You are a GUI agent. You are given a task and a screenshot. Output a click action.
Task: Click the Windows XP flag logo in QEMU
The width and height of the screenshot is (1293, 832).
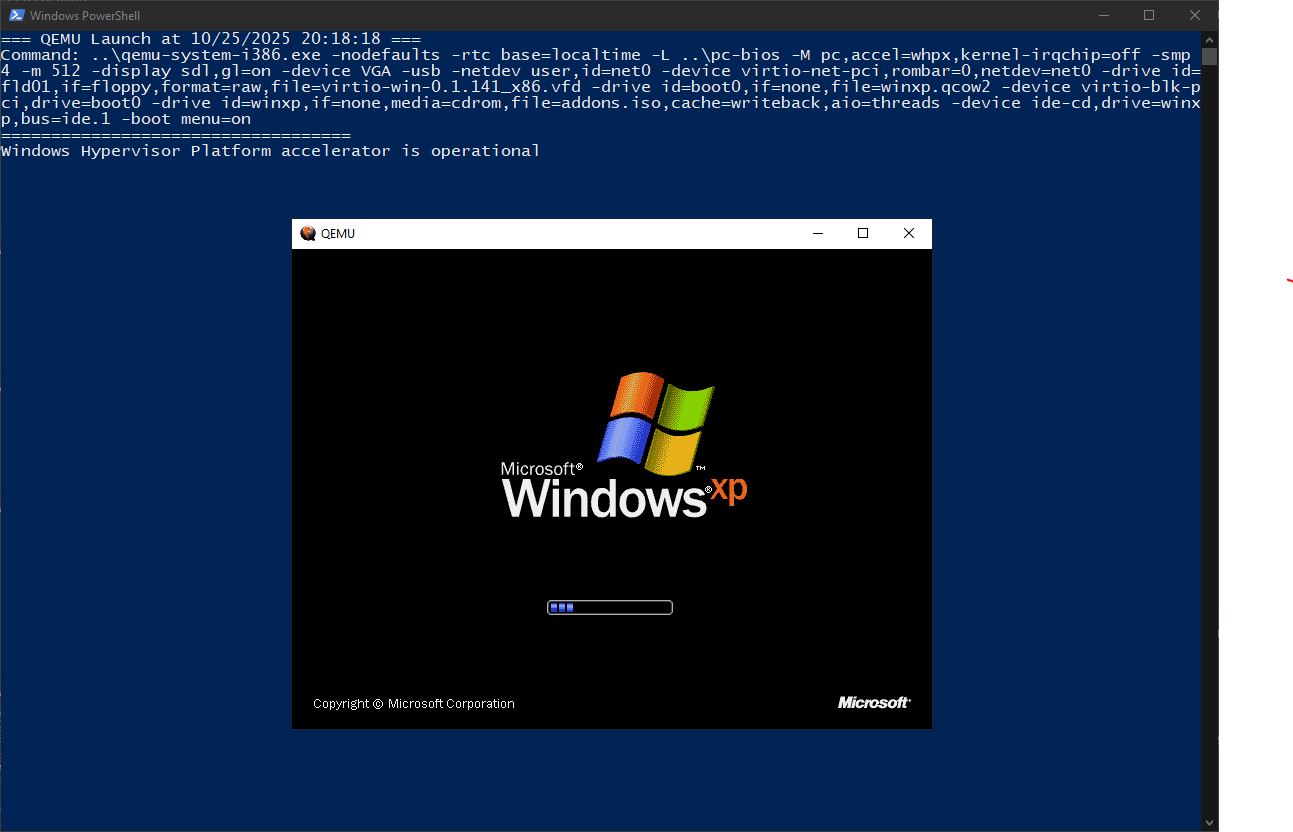click(x=656, y=423)
